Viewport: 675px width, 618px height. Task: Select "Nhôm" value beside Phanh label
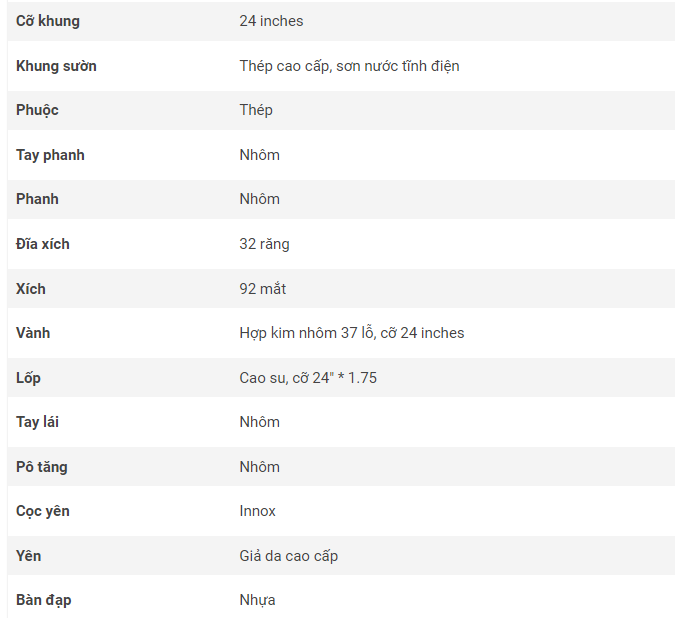(x=259, y=199)
